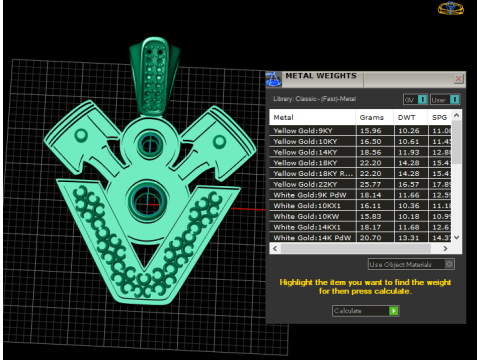
Task: Select the Yellow Gold:18KY R... row
Action: pyautogui.click(x=360, y=173)
